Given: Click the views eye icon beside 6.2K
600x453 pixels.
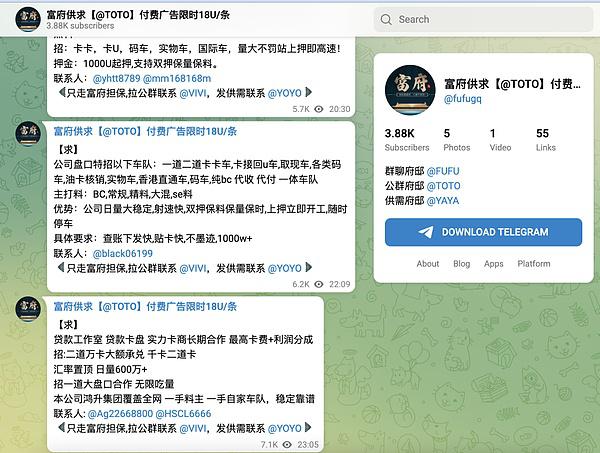Looking at the screenshot, I should click(x=318, y=284).
